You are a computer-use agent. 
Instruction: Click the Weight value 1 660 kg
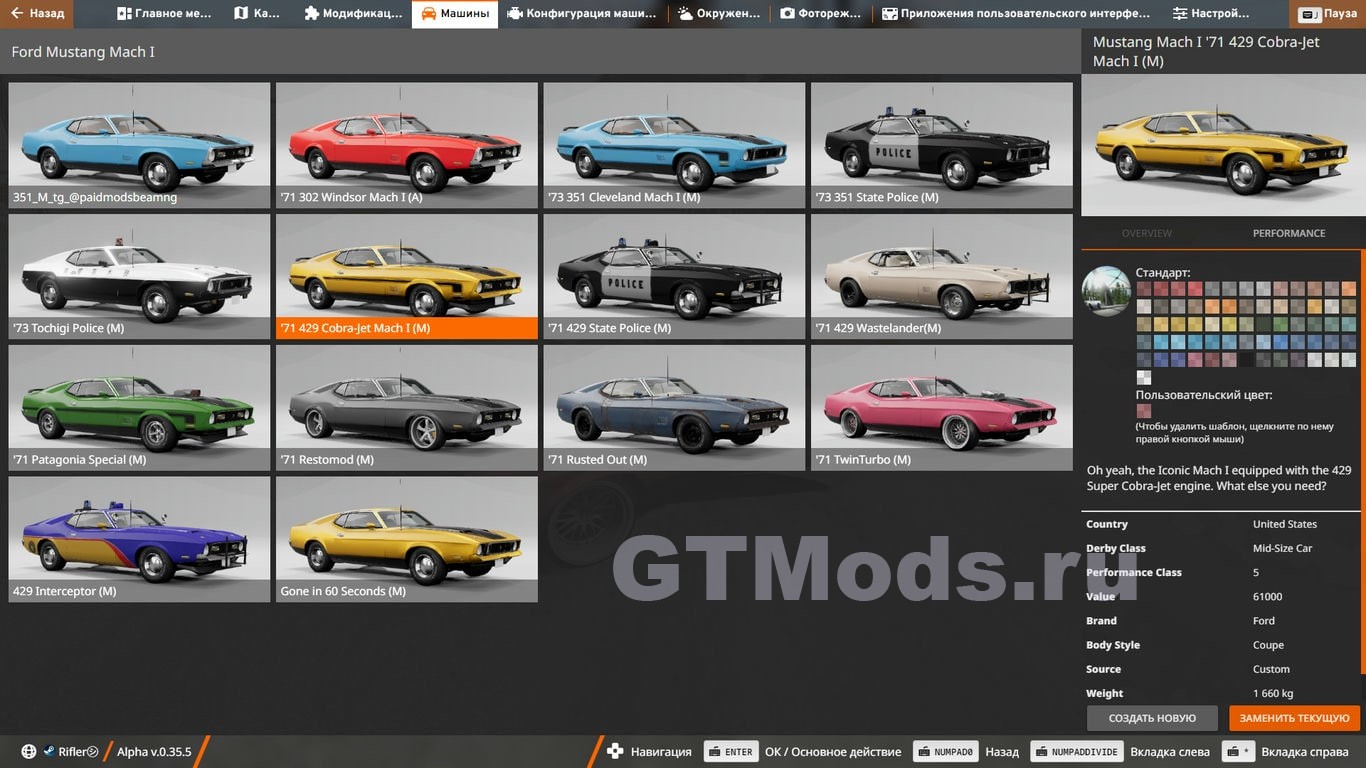tap(1273, 693)
